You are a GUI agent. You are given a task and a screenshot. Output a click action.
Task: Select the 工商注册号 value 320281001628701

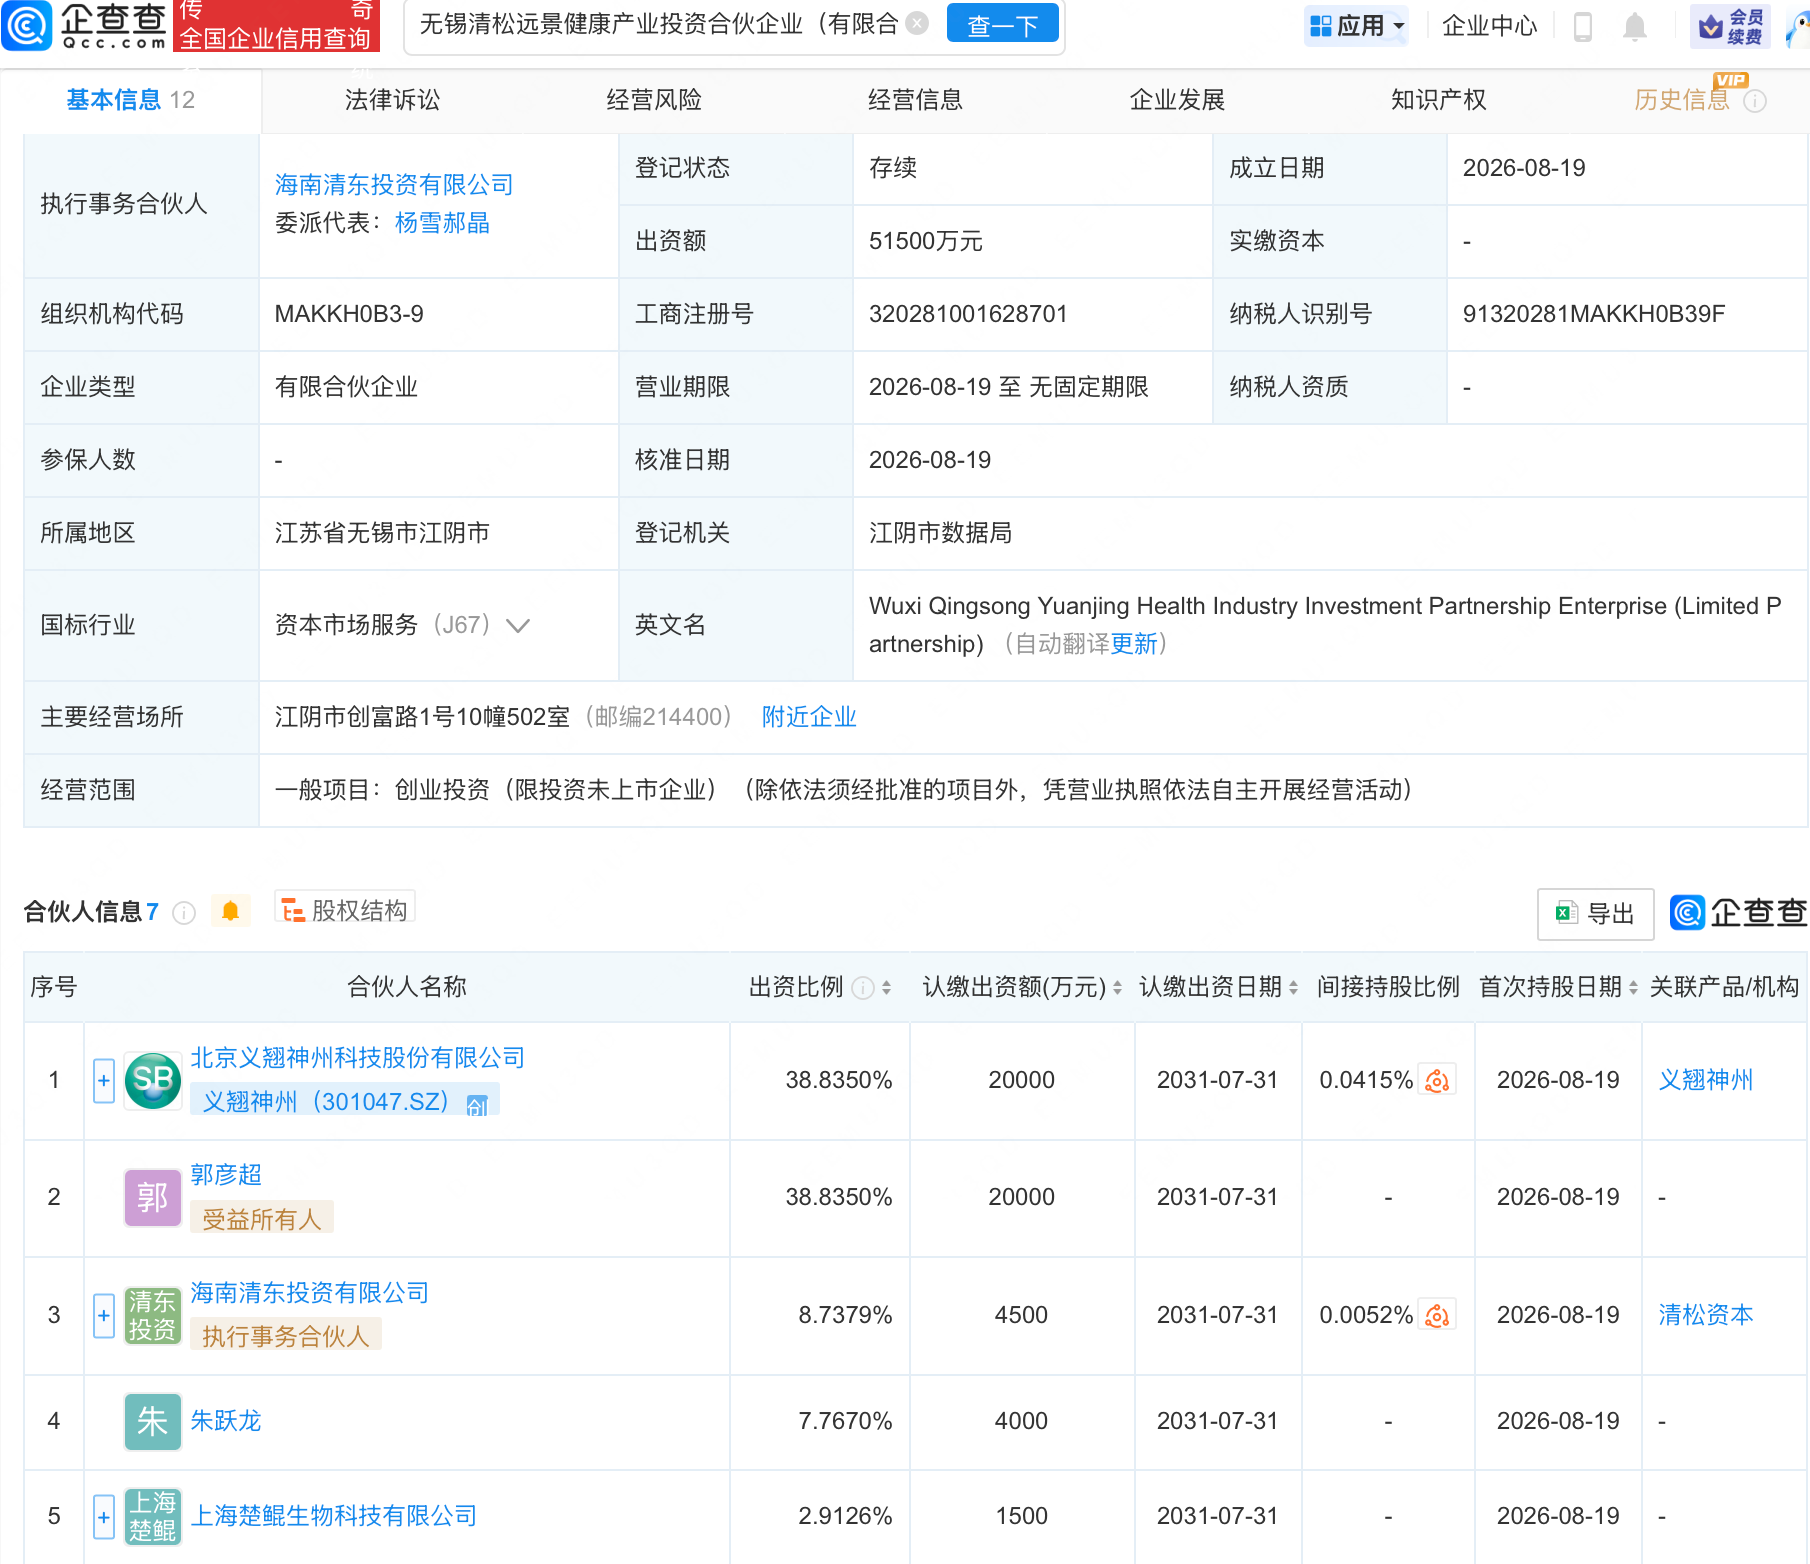[x=968, y=314]
